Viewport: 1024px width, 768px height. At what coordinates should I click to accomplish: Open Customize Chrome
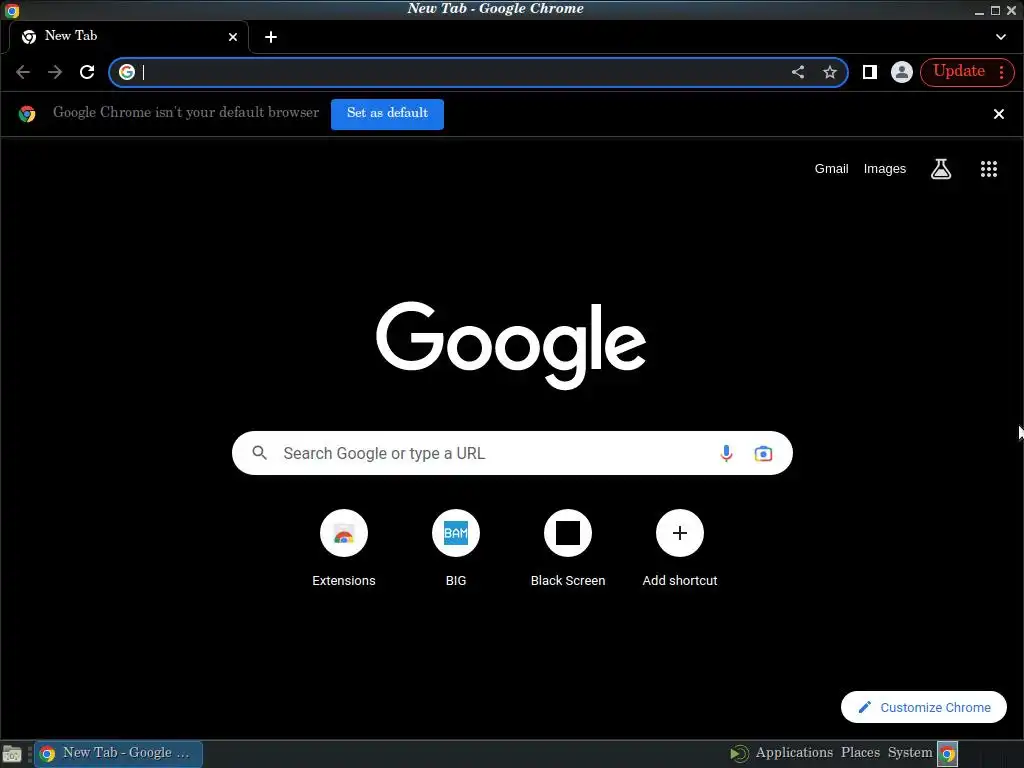[x=923, y=707]
